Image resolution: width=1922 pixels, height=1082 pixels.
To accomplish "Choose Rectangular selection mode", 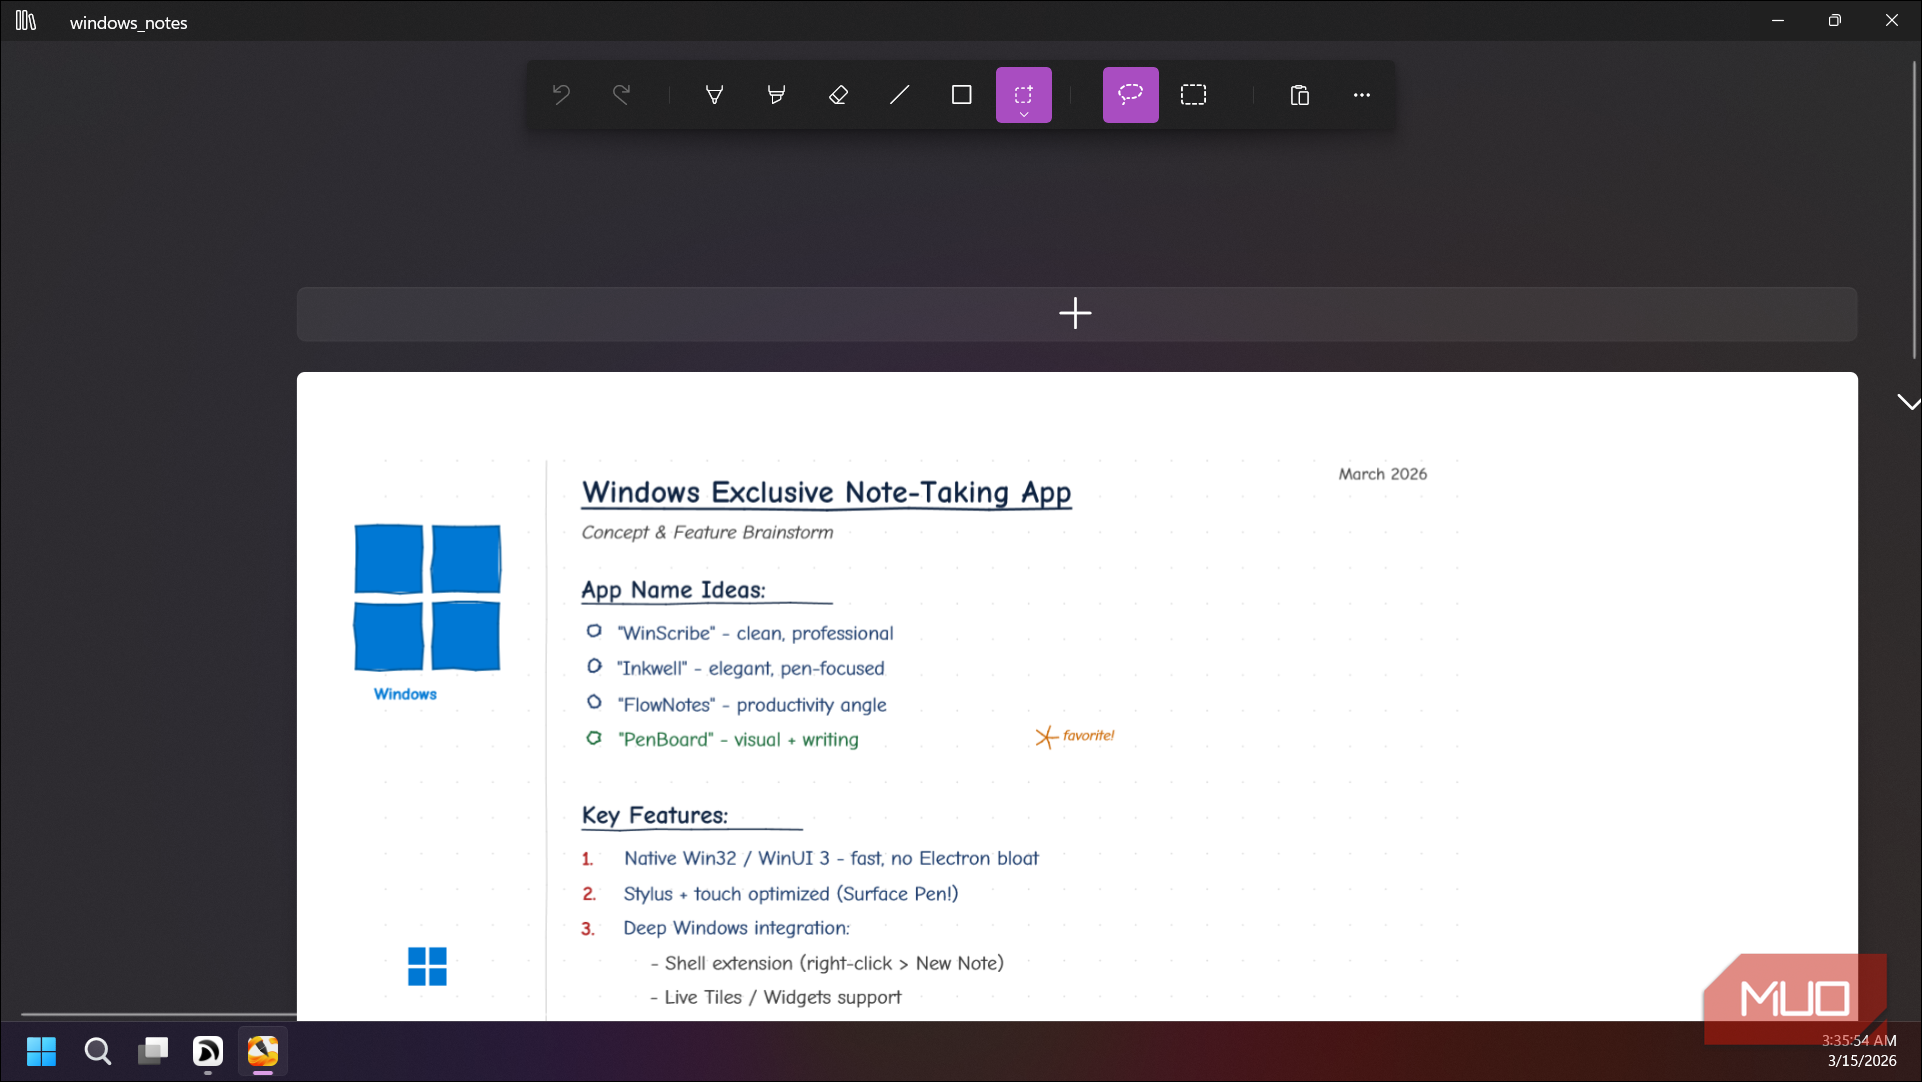I will pyautogui.click(x=1194, y=95).
